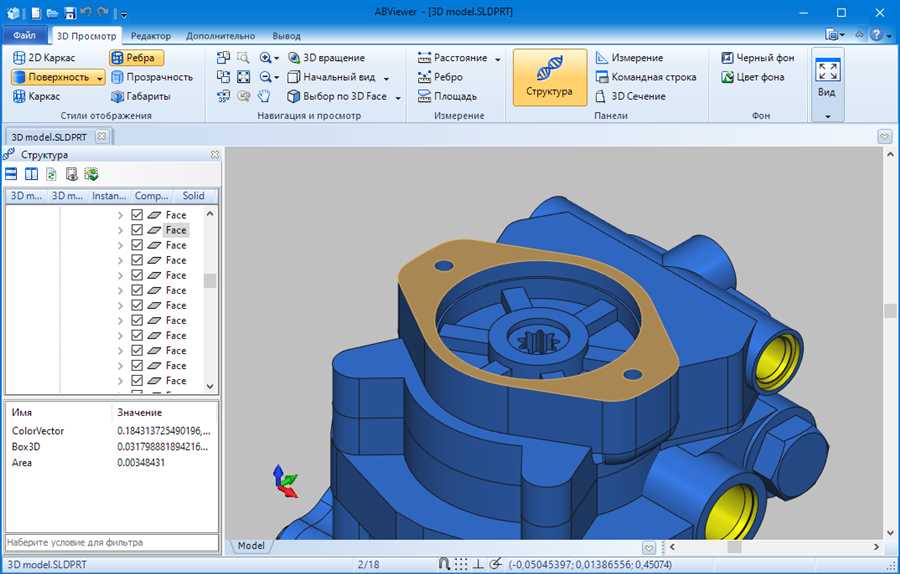Open the Файл menu
Image resolution: width=900 pixels, height=574 pixels.
[24, 36]
